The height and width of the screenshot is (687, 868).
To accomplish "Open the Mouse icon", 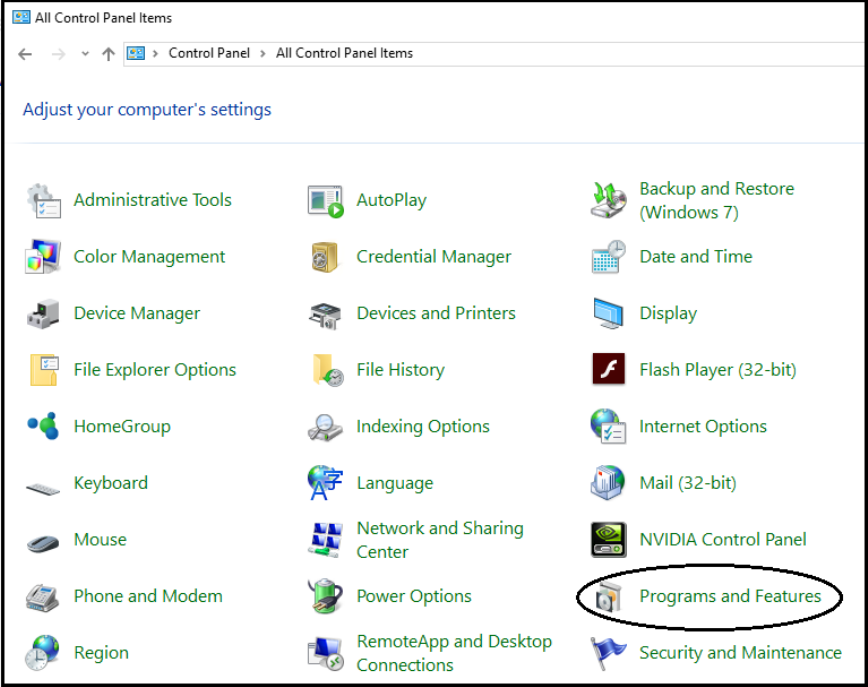I will [x=43, y=543].
